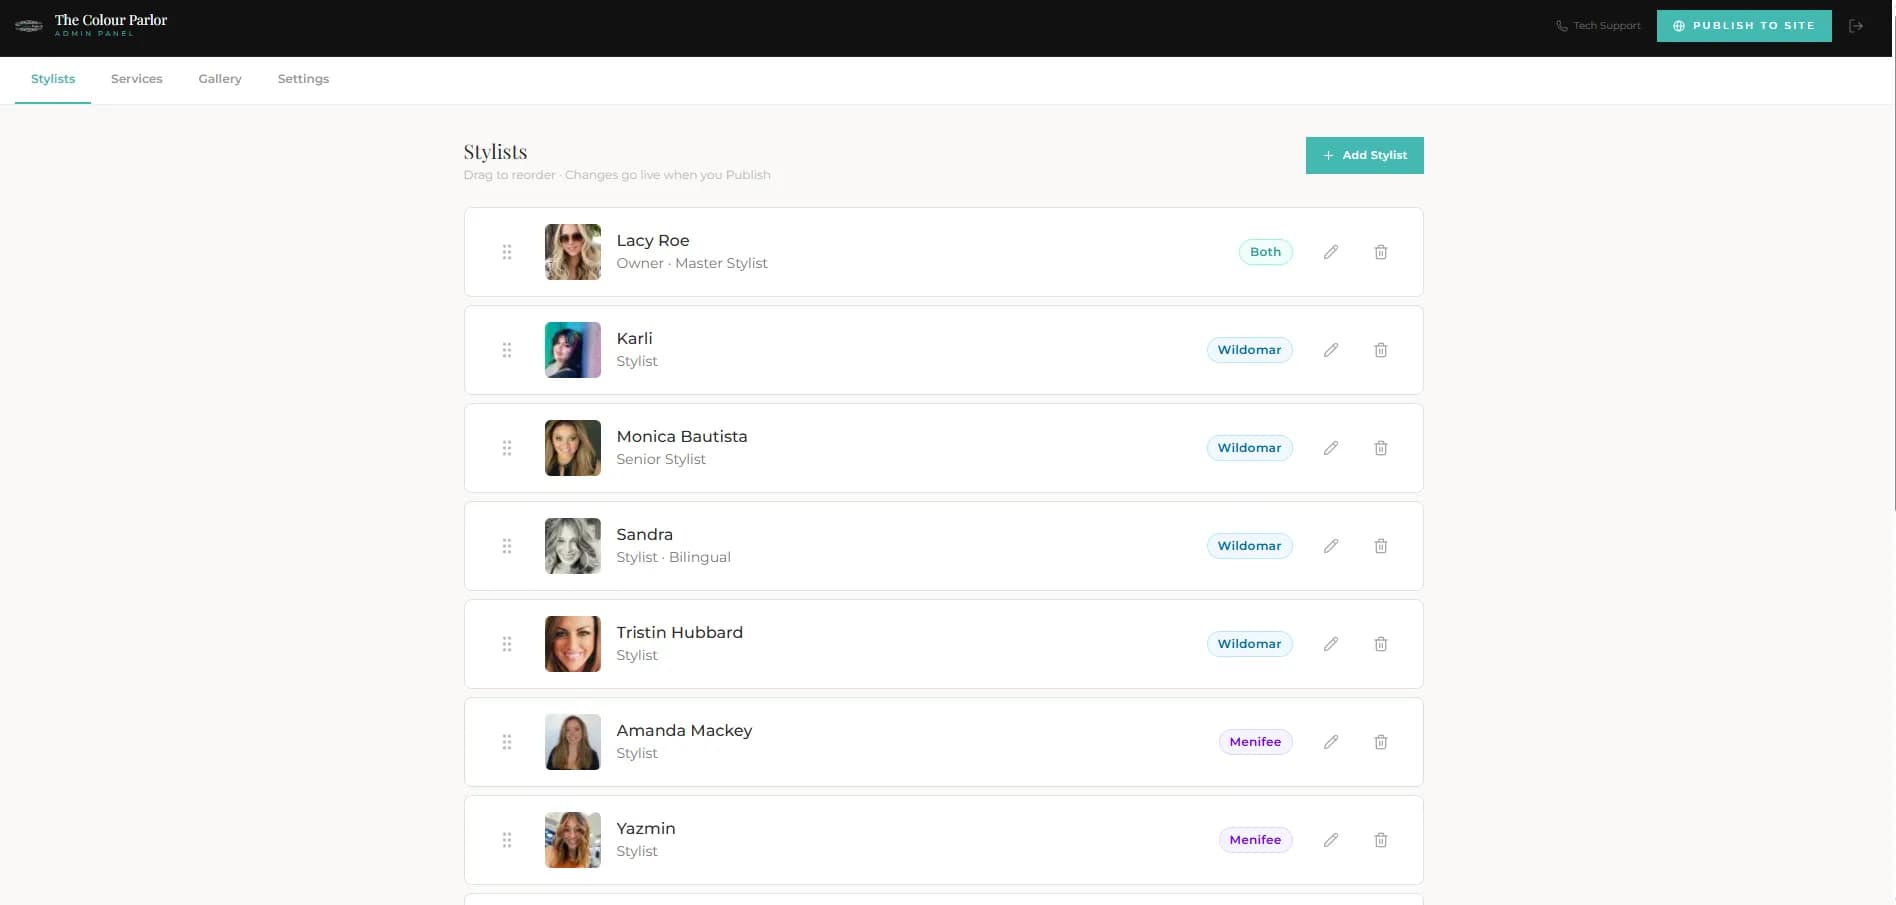This screenshot has height=905, width=1896.
Task: Switch to the Gallery tab
Action: pyautogui.click(x=220, y=79)
